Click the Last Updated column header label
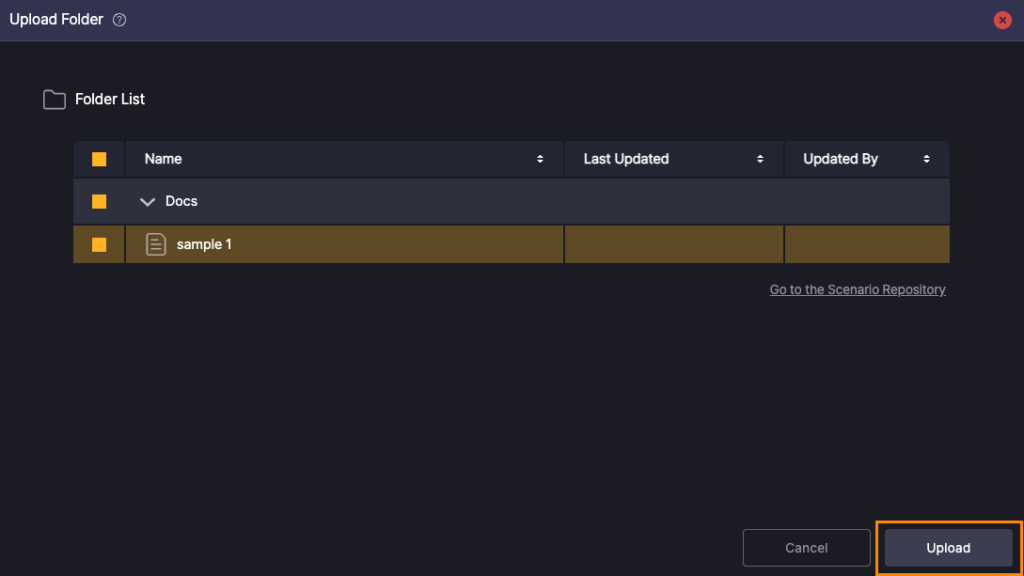The image size is (1024, 576). [626, 159]
